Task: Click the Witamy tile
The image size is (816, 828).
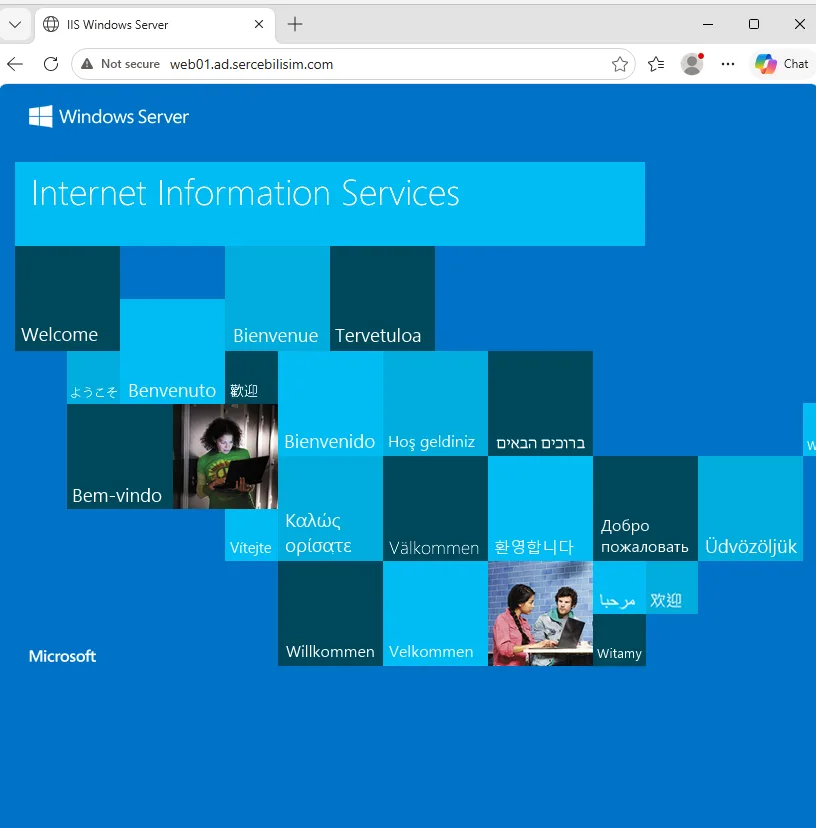Action: [x=619, y=639]
